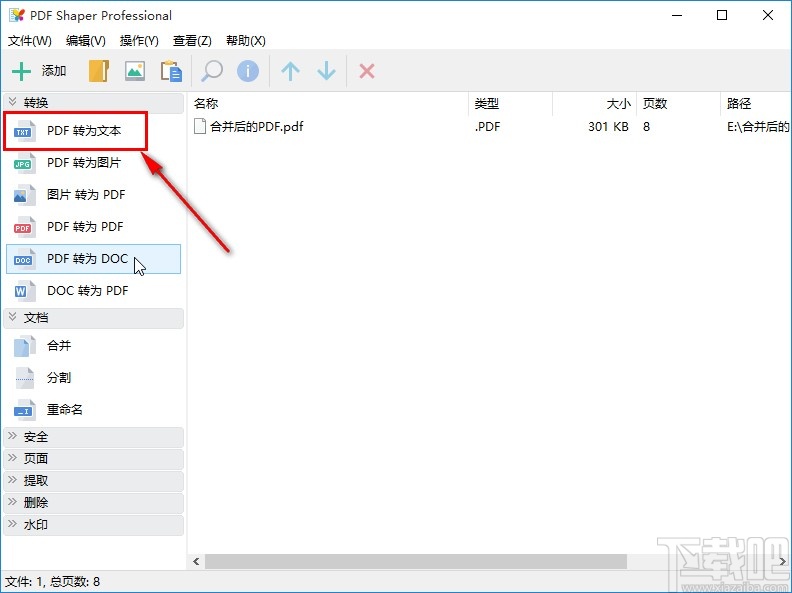Click the paste-from-clipboard toolbar icon
Image resolution: width=792 pixels, height=593 pixels.
(x=171, y=71)
